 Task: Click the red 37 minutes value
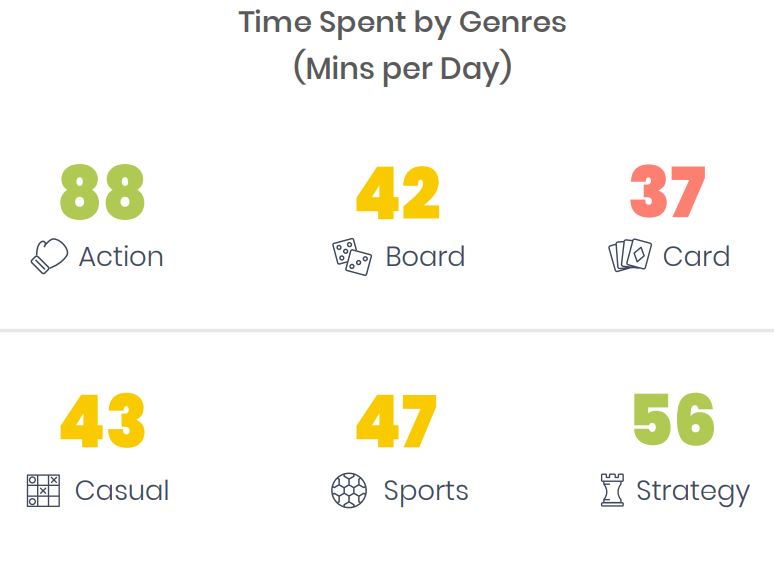click(668, 191)
